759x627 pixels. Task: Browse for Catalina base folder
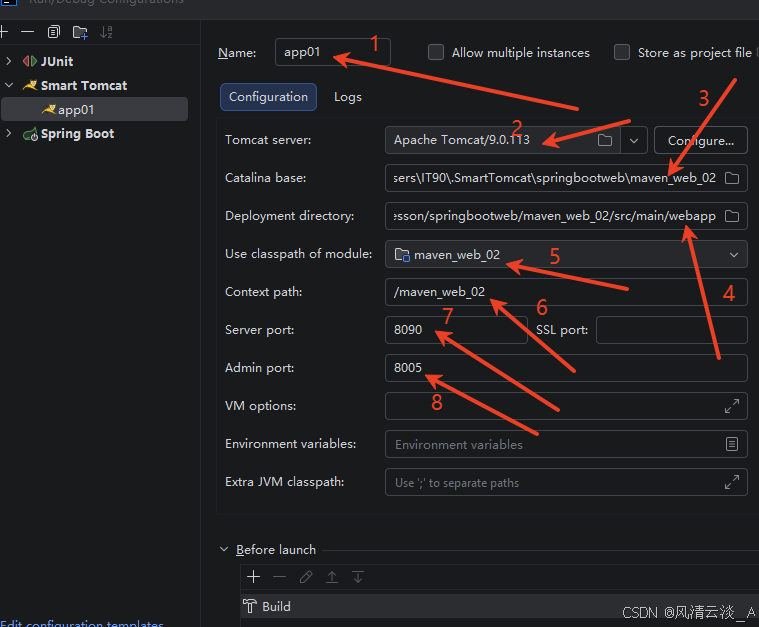click(x=732, y=178)
